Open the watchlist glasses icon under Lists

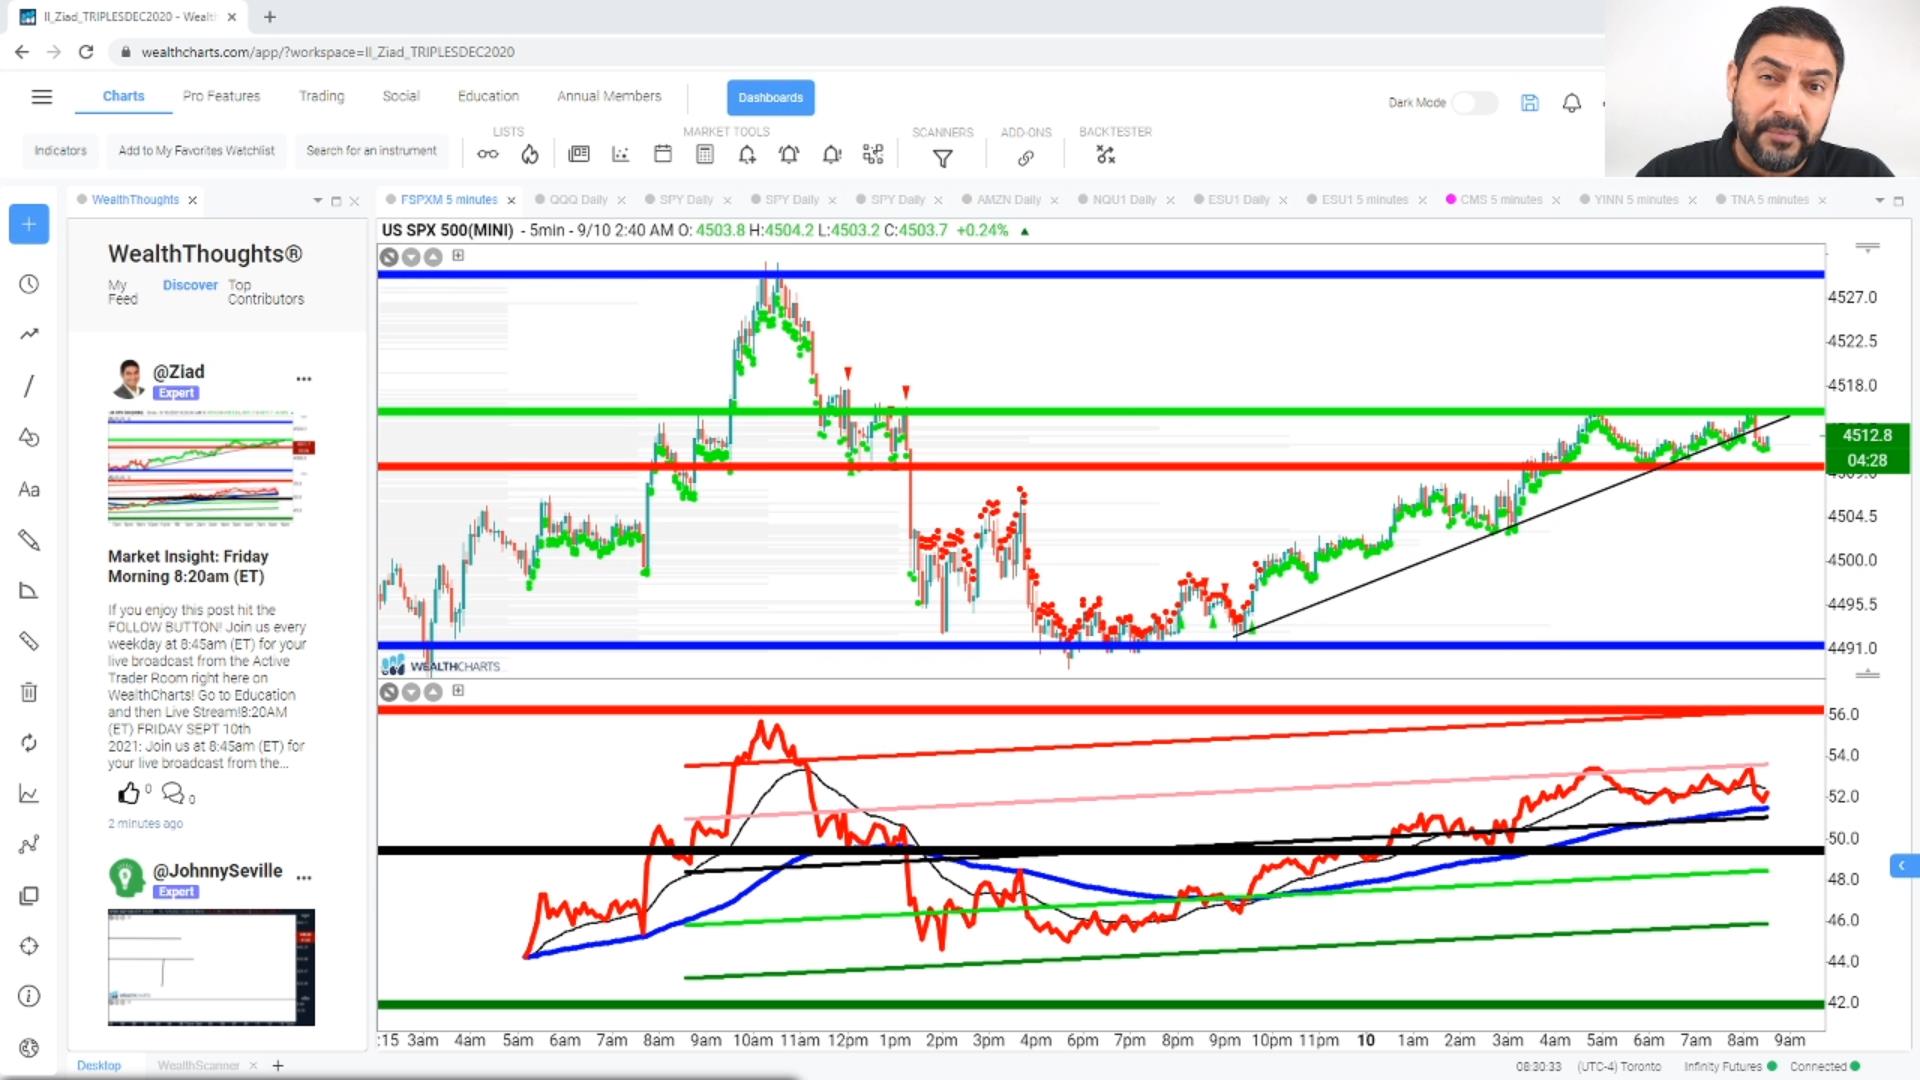[487, 154]
